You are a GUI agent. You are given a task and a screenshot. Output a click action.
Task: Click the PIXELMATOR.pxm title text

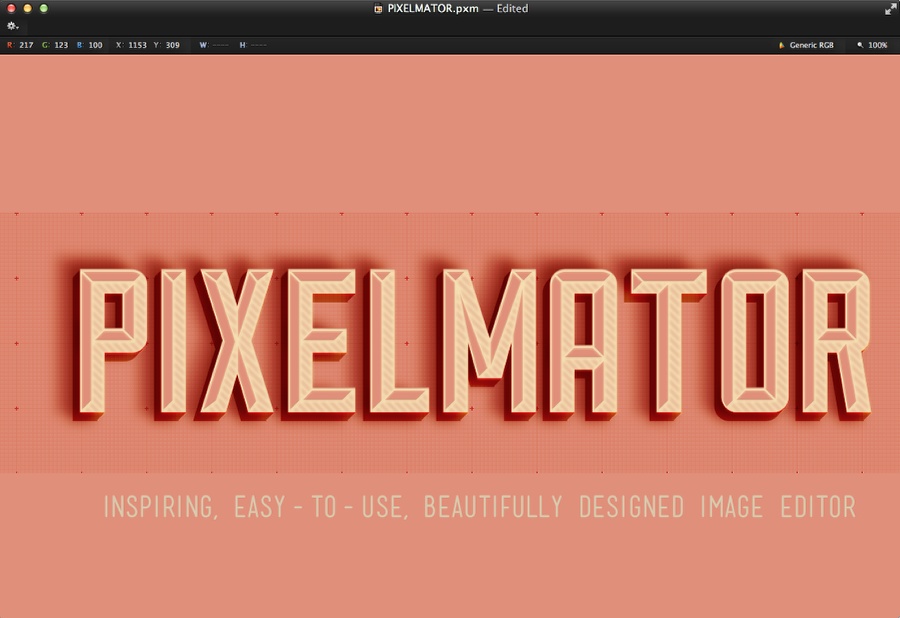433,9
